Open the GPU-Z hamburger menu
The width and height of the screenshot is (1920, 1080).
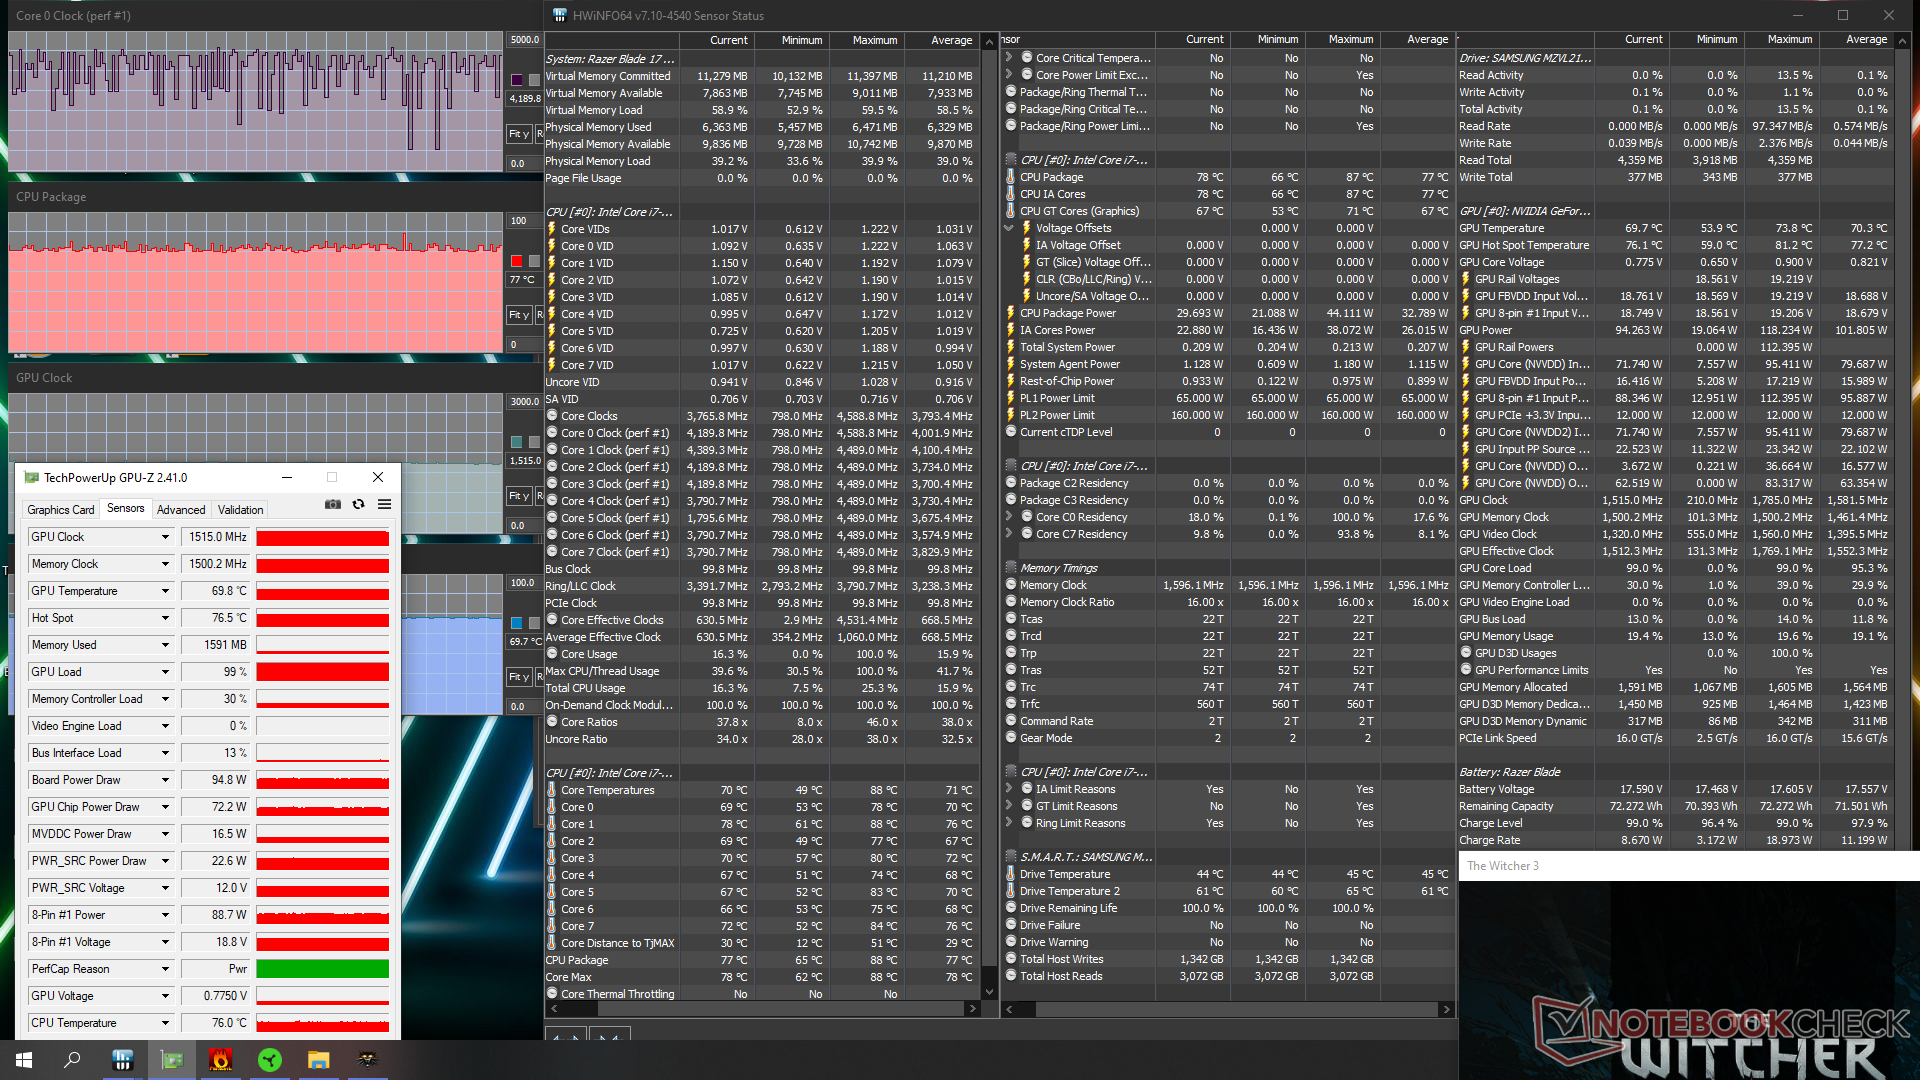384,505
